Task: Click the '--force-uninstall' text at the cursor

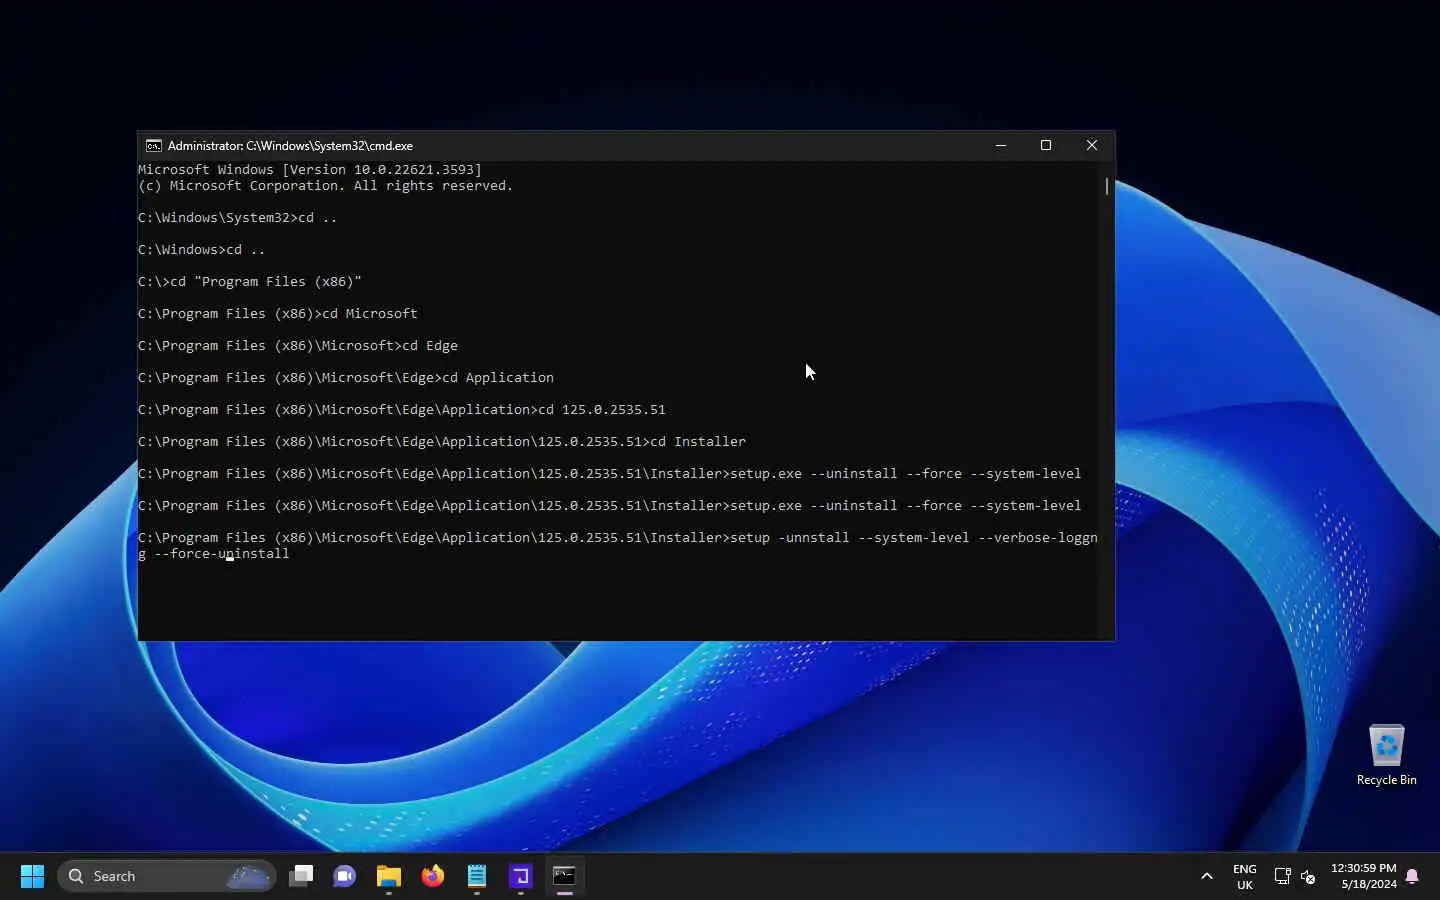Action: tap(222, 554)
